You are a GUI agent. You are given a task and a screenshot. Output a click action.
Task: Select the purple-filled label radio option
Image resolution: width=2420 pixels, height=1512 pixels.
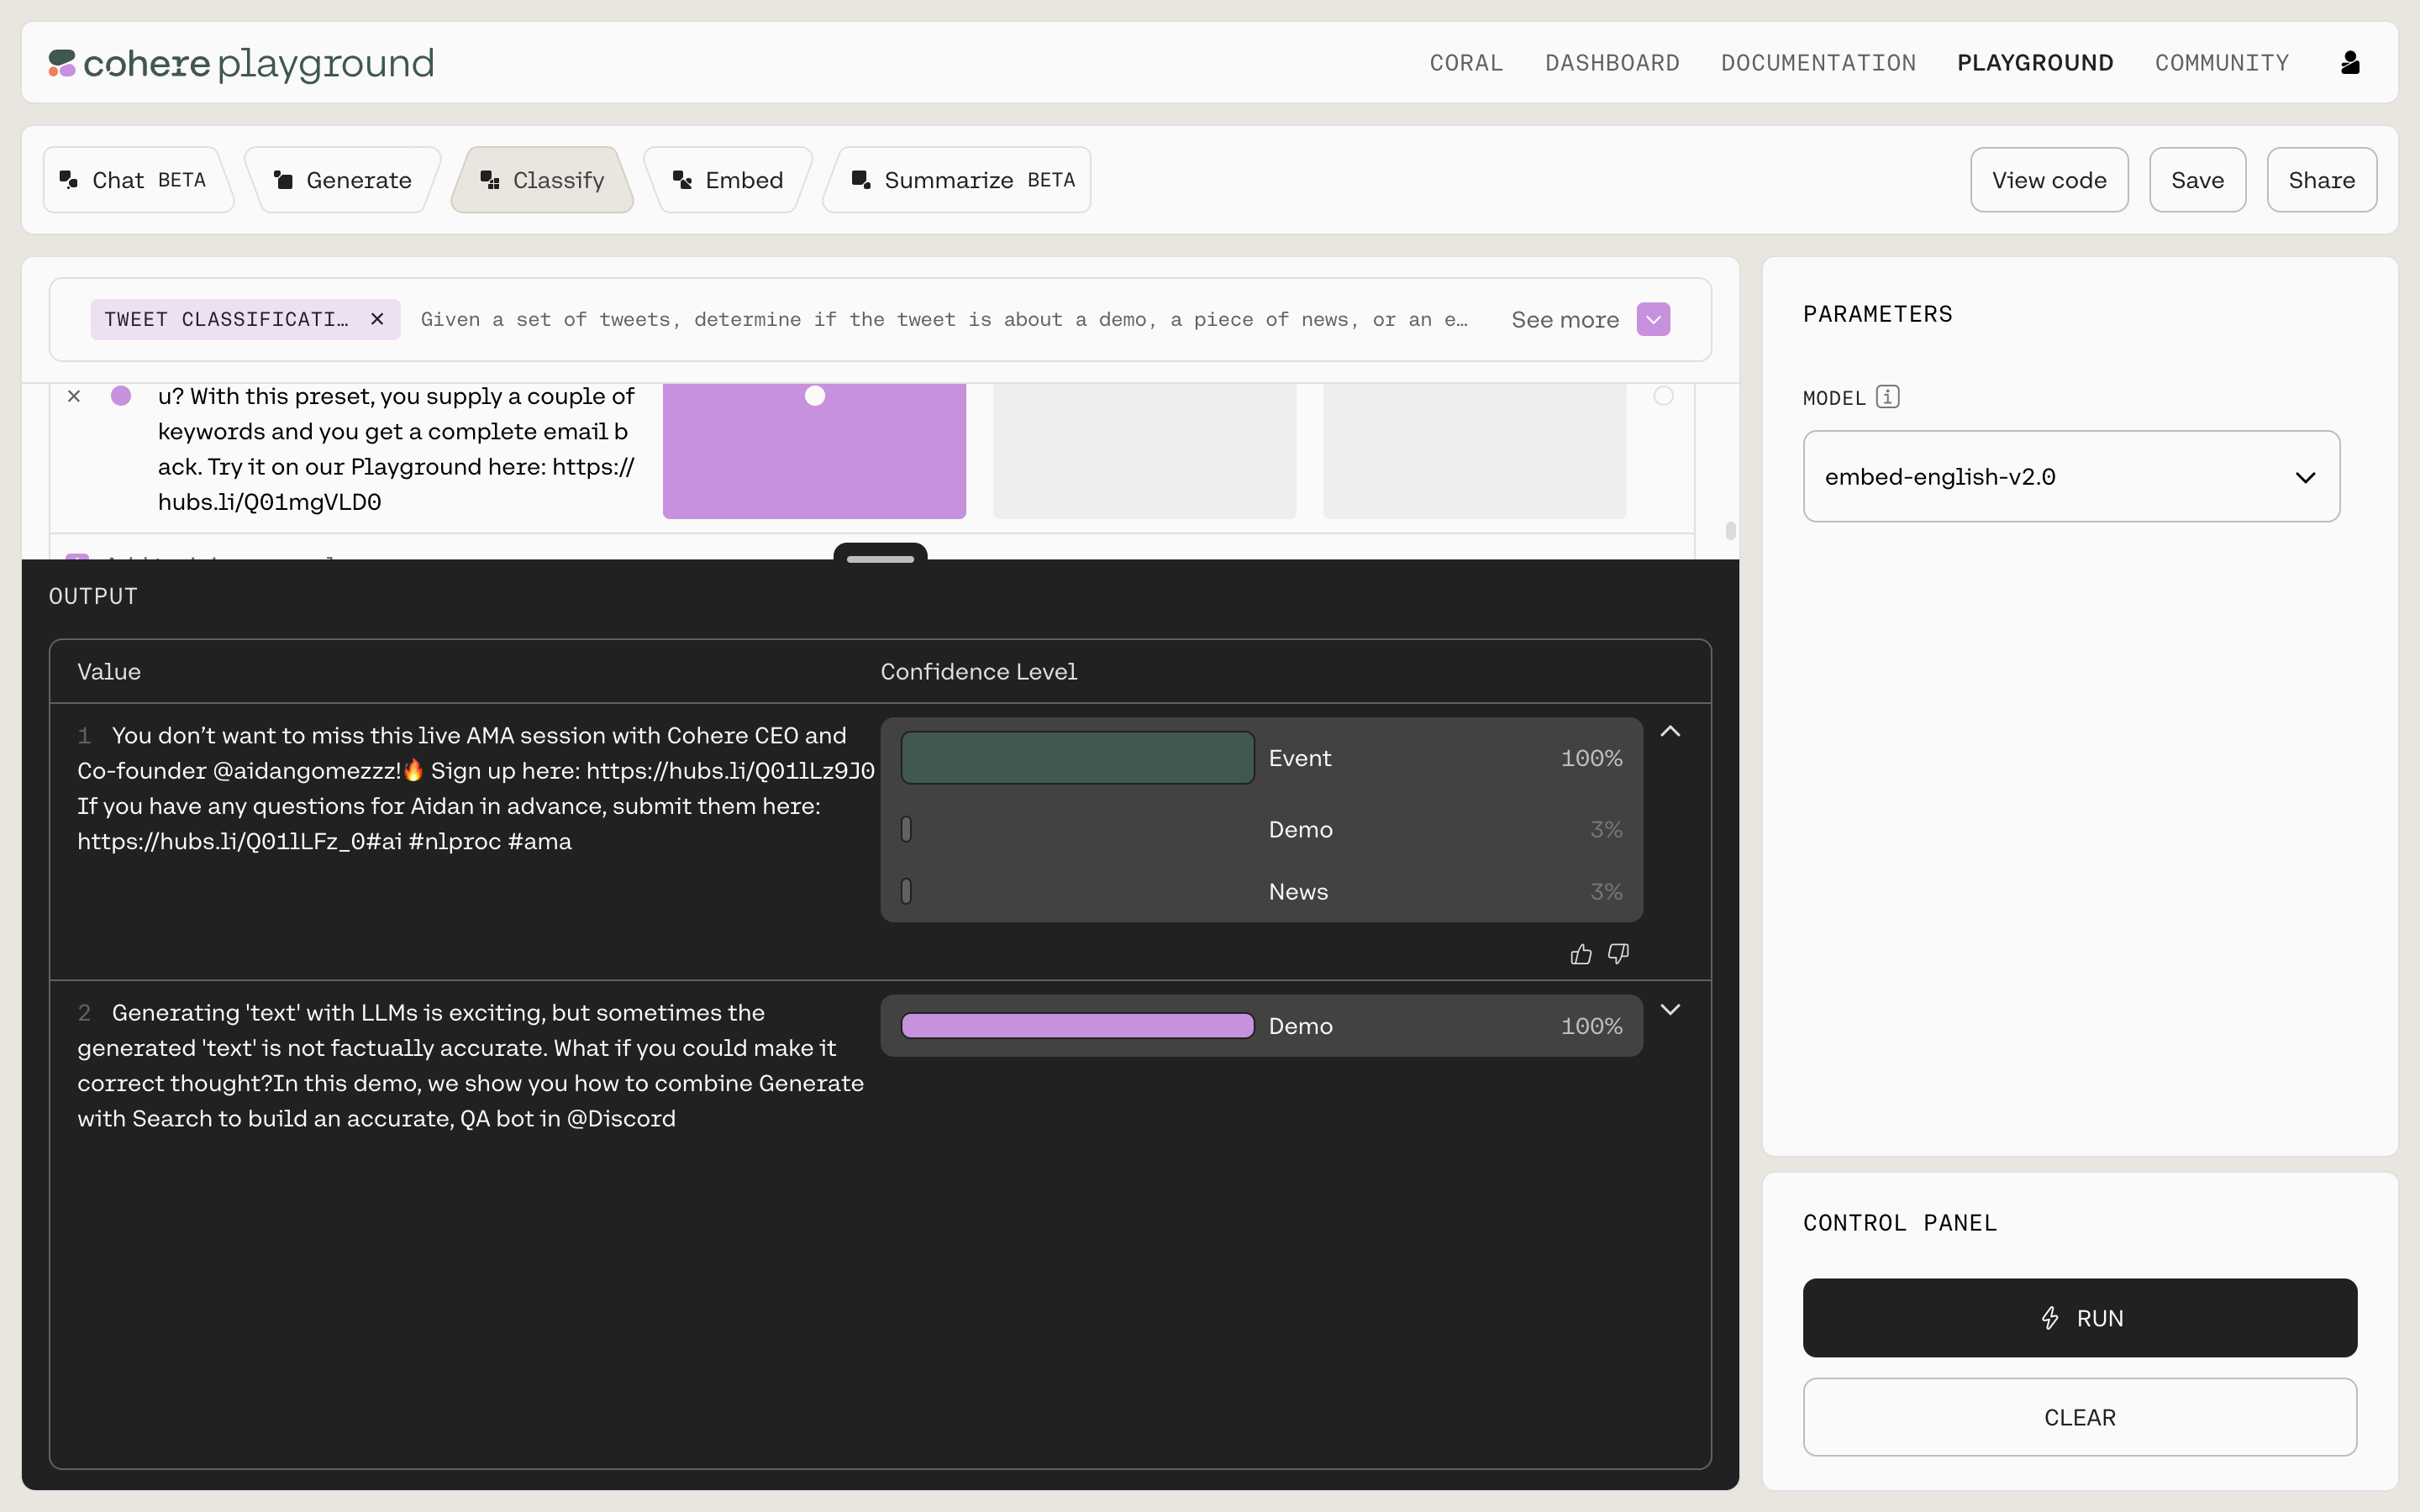tap(815, 396)
